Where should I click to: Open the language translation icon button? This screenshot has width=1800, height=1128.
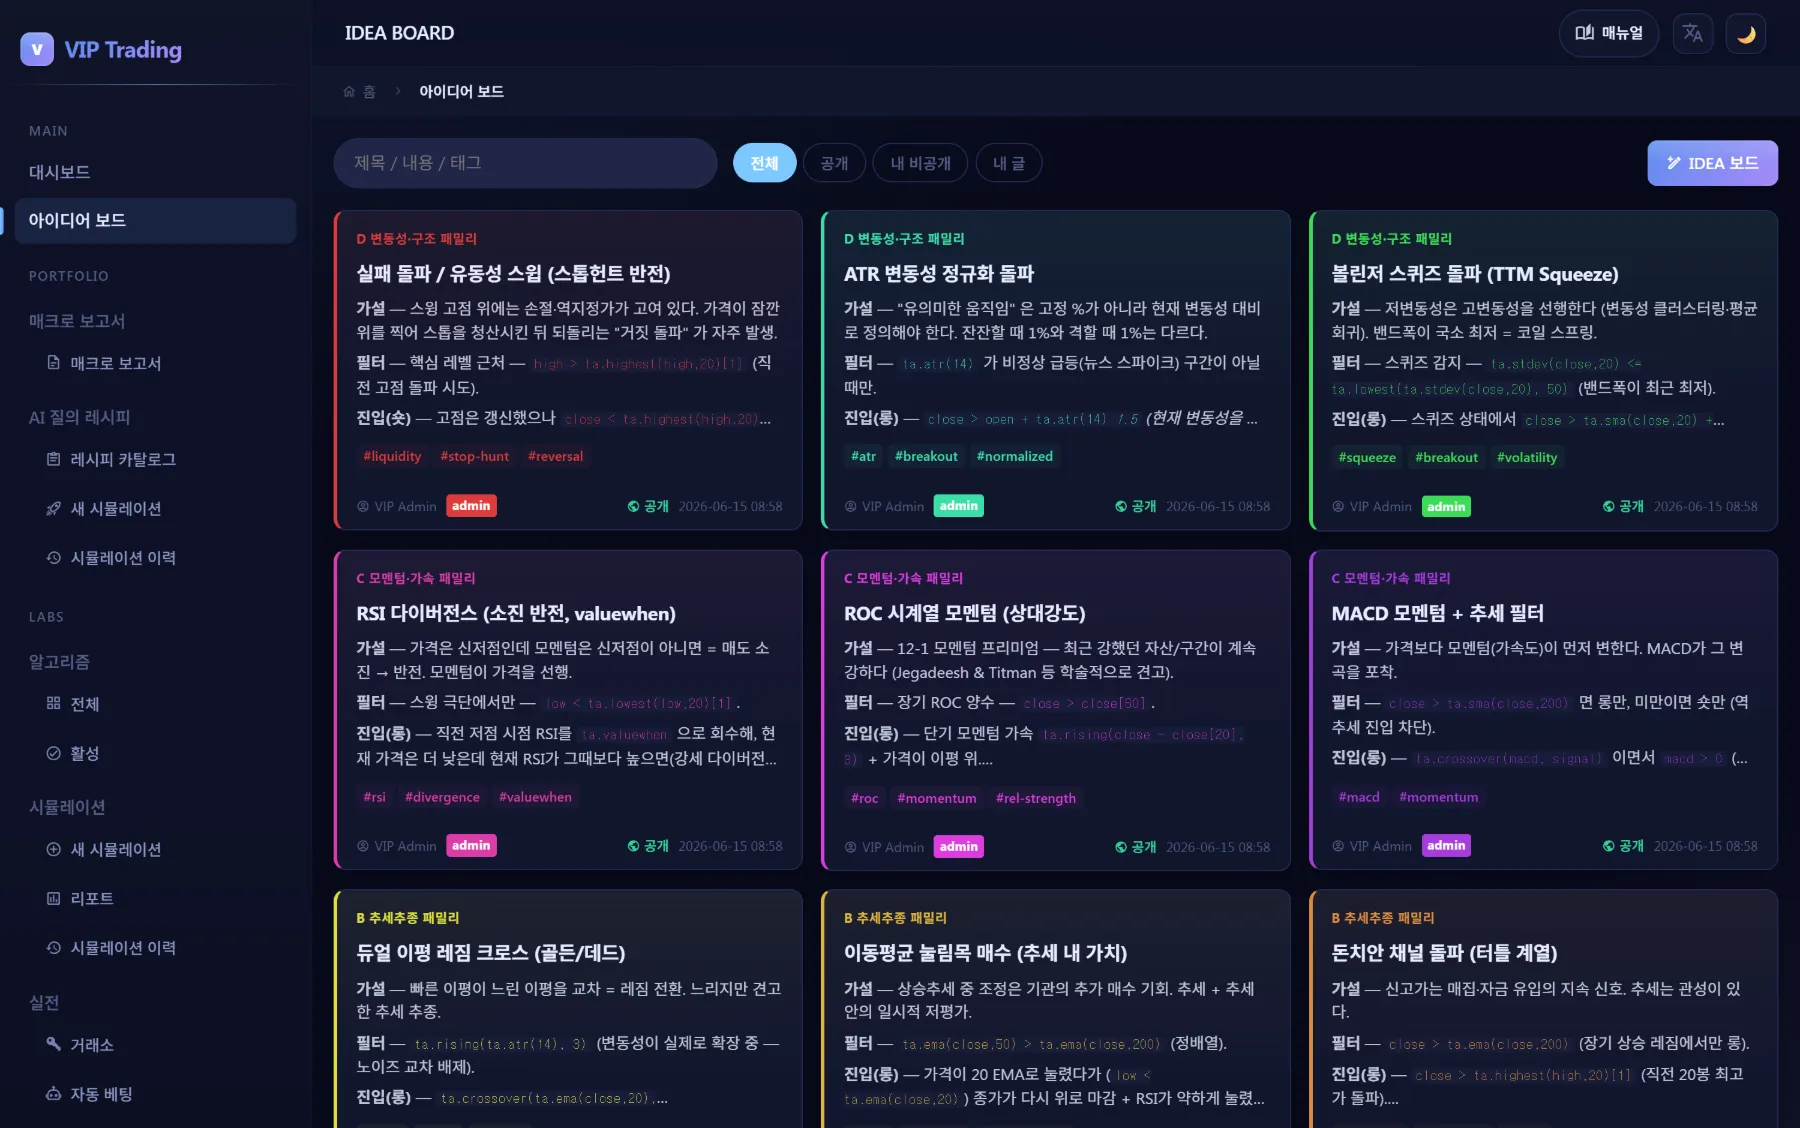[1692, 34]
